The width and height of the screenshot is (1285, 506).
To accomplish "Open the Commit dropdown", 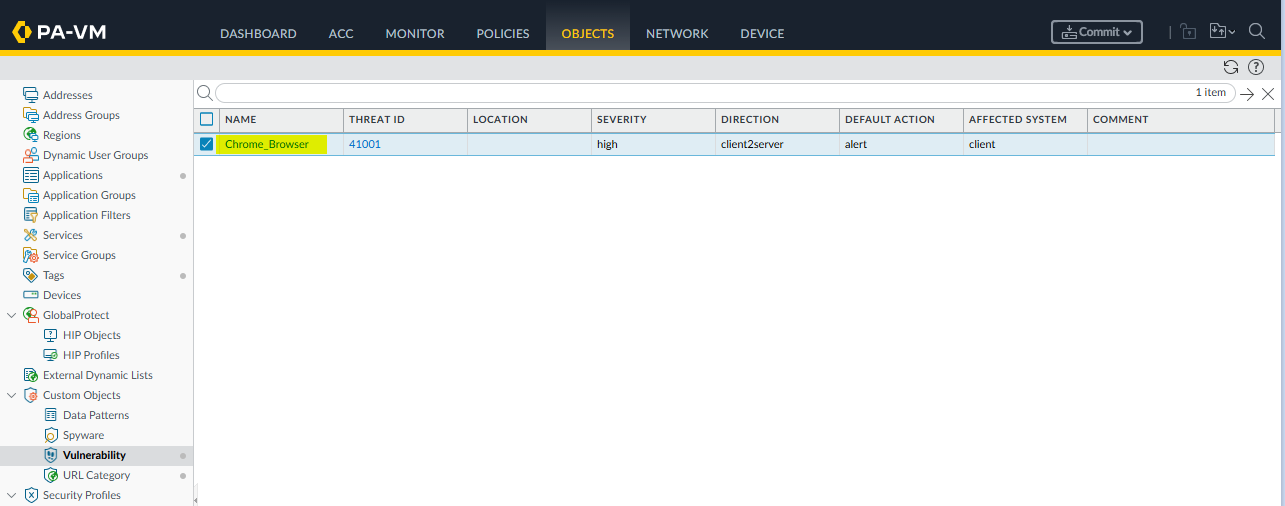I will coord(1097,32).
